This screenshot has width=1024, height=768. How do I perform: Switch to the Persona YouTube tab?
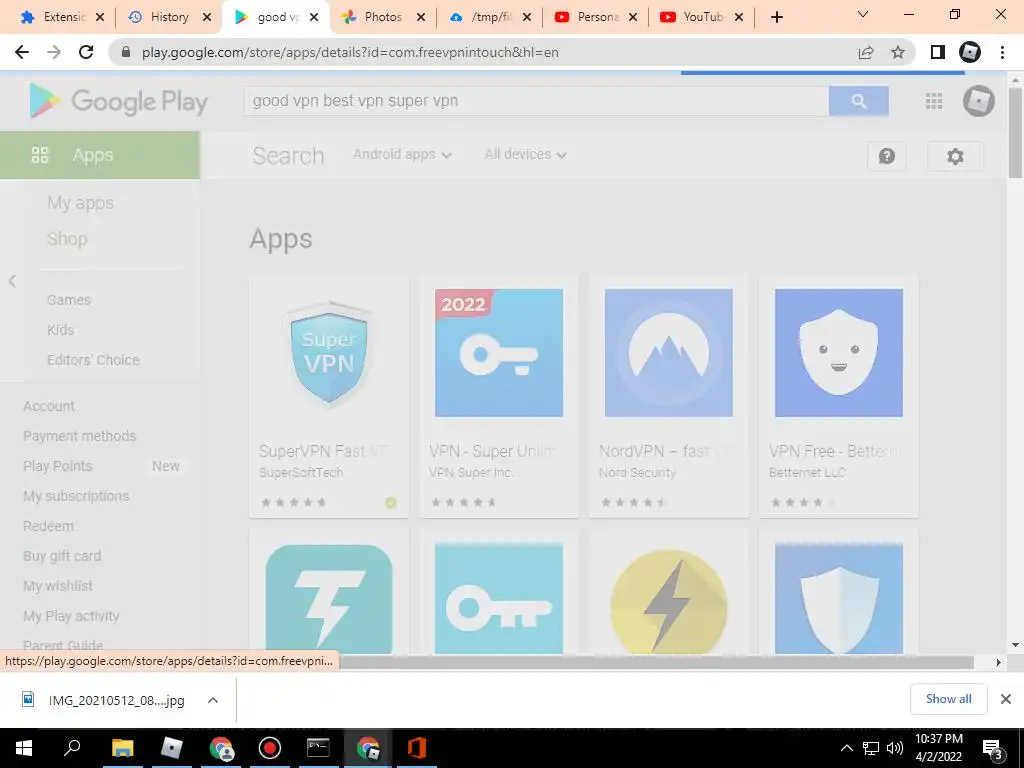click(596, 17)
